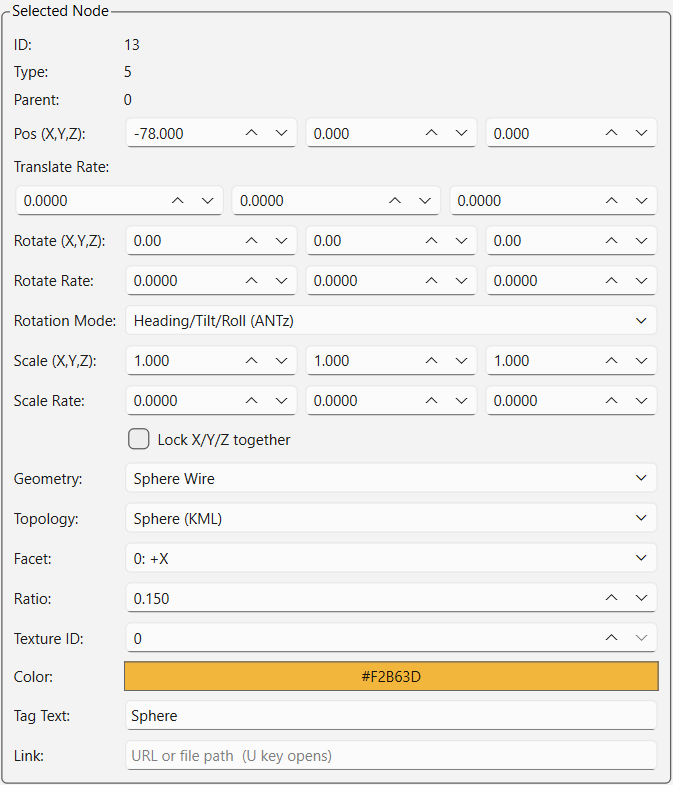Decrease Pos X value with down arrow
The width and height of the screenshot is (673, 785).
[281, 133]
